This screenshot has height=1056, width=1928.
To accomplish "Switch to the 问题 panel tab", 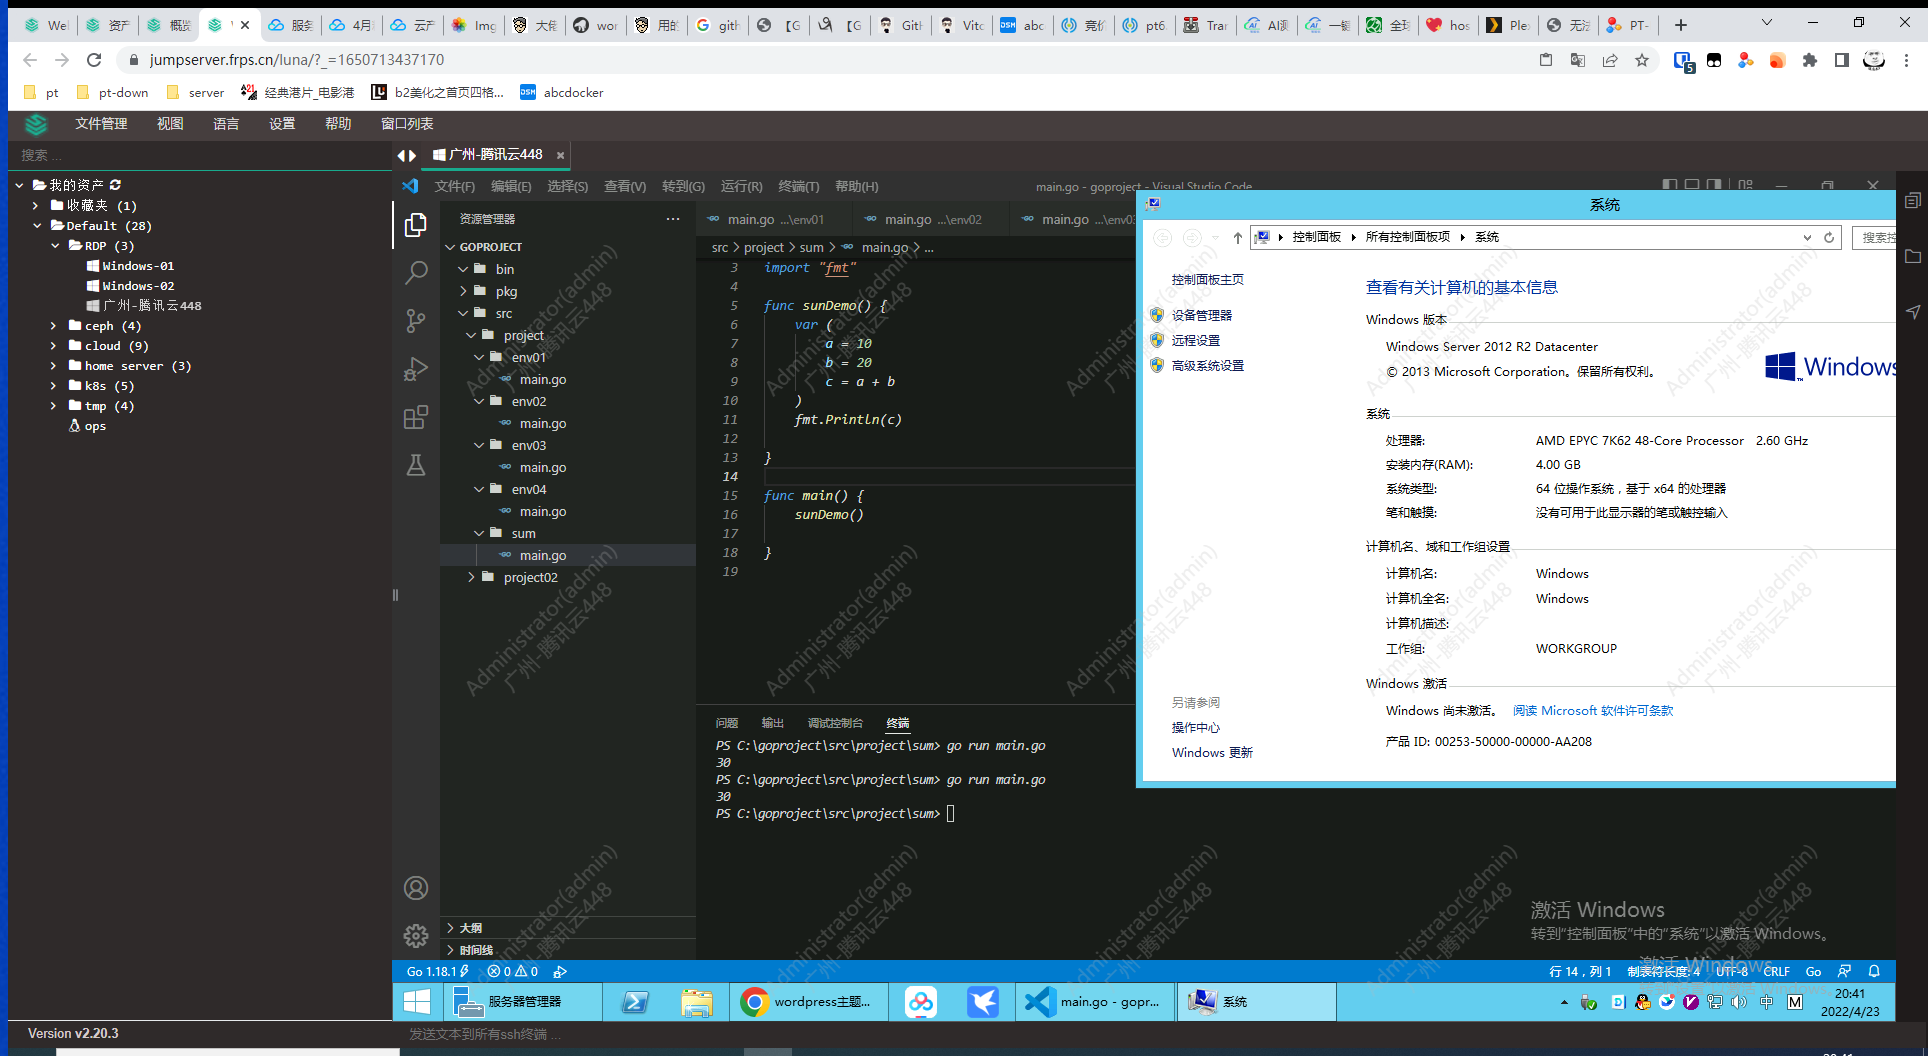I will pos(727,723).
